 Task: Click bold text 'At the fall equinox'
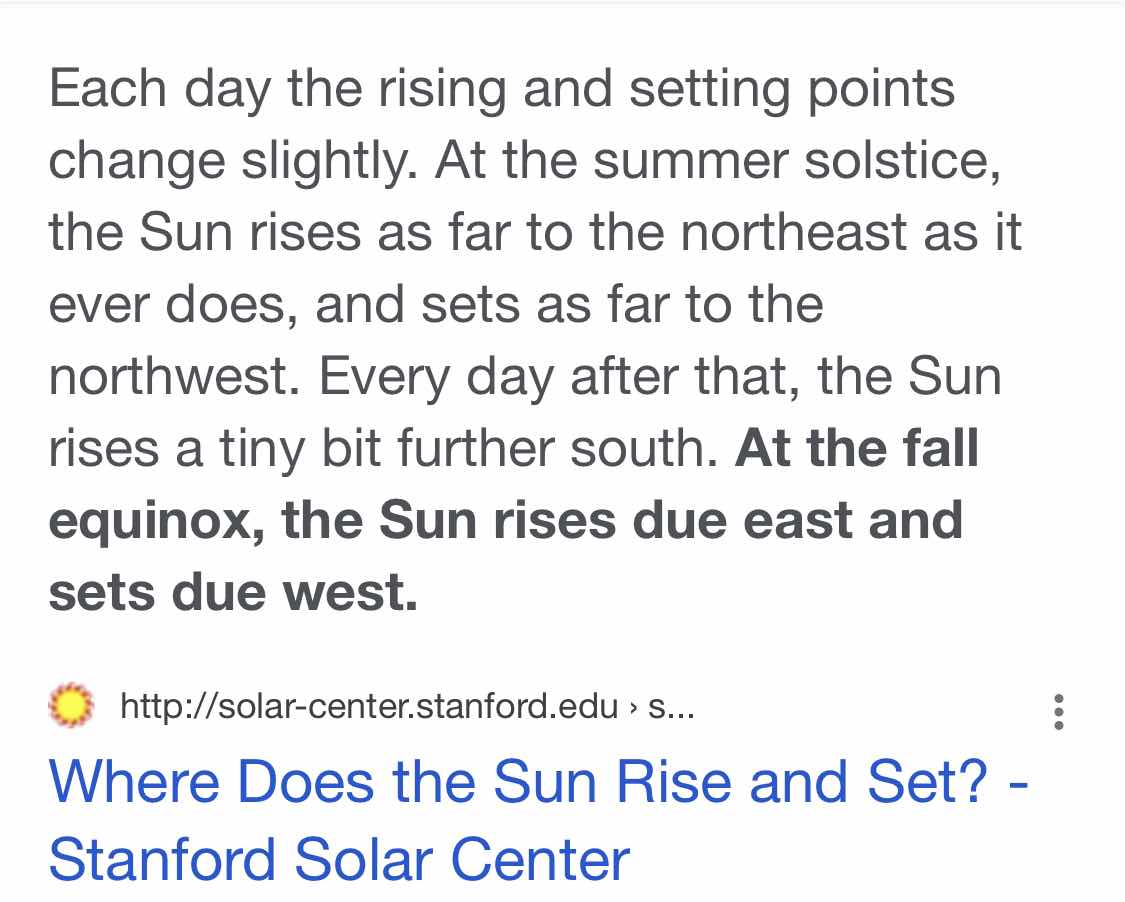point(514,484)
